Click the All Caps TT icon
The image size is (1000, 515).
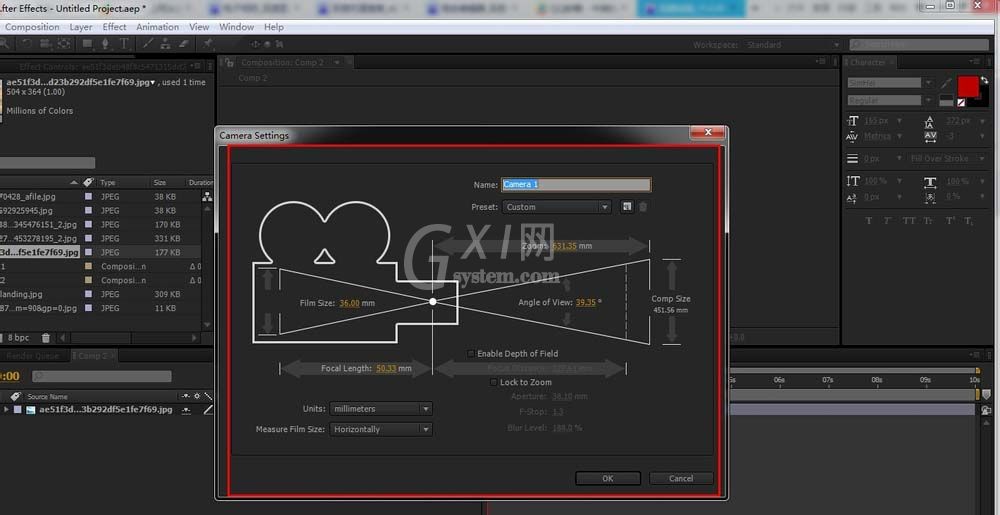click(909, 221)
